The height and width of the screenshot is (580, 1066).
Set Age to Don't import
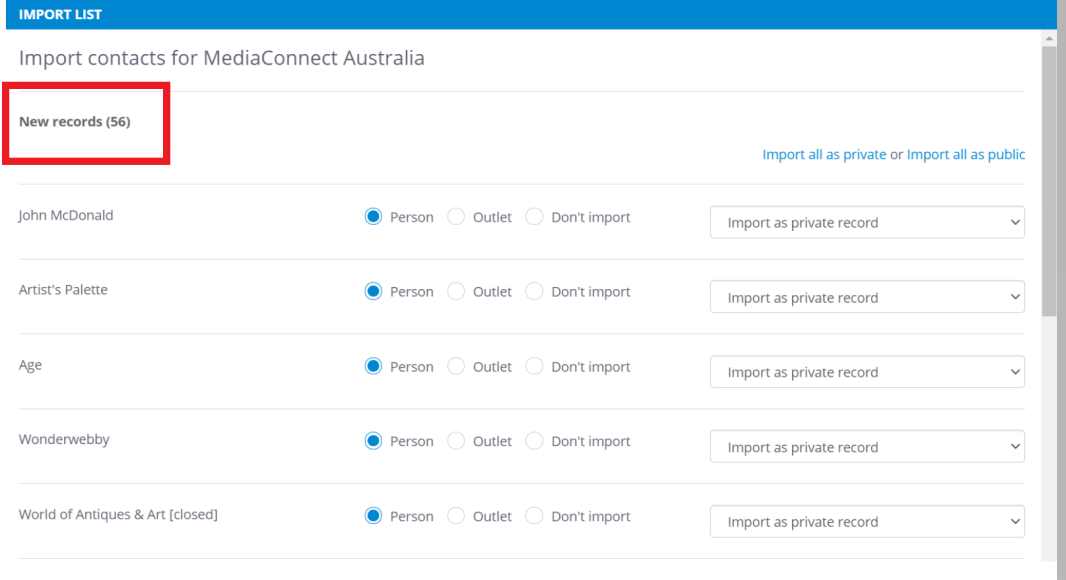(x=535, y=367)
